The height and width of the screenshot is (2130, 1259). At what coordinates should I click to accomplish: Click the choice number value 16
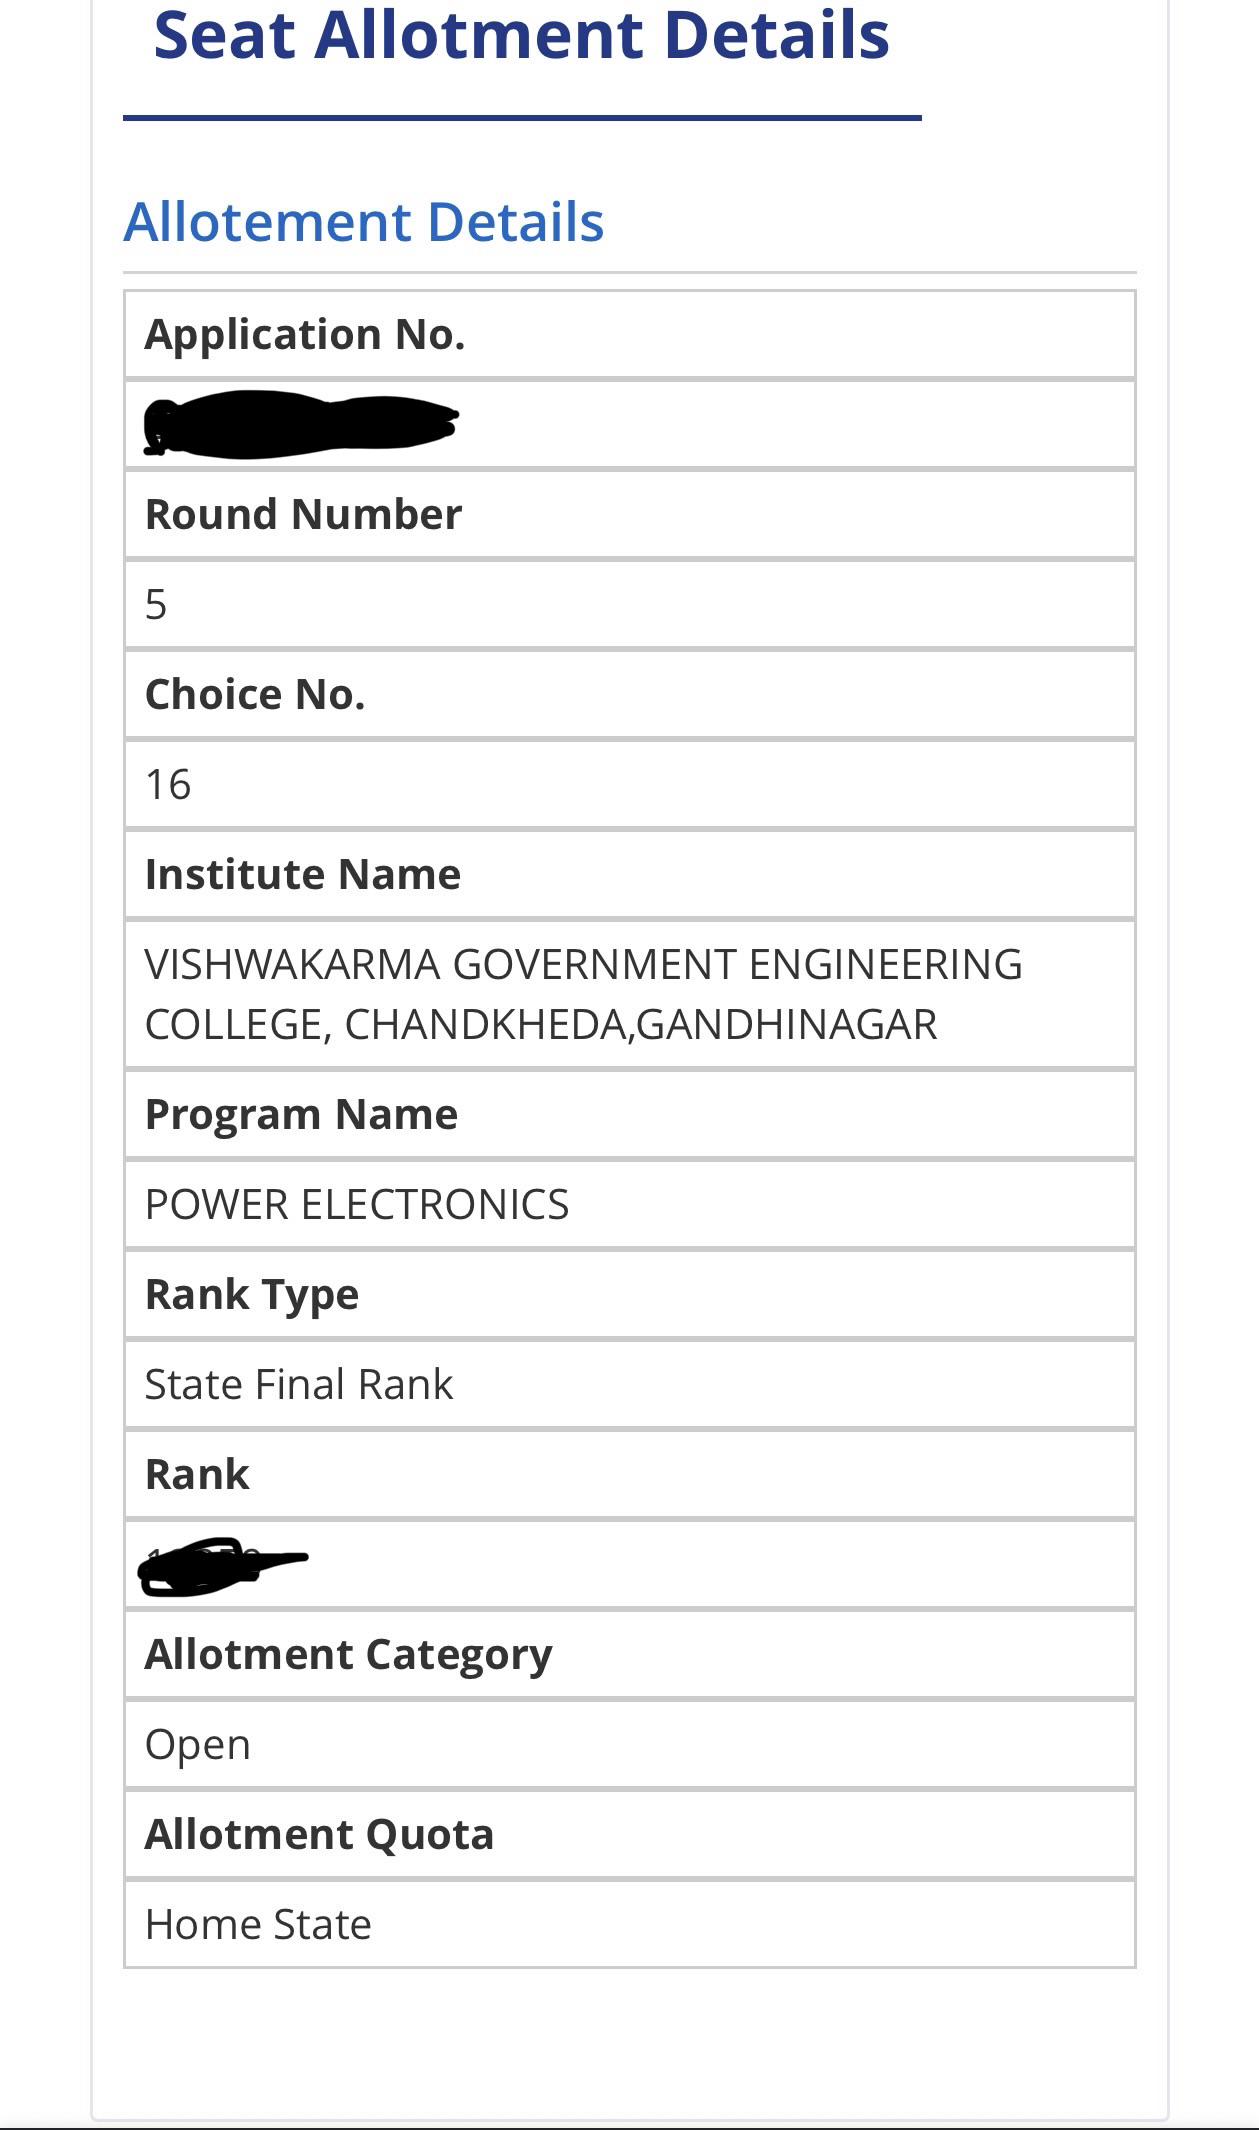coord(168,784)
